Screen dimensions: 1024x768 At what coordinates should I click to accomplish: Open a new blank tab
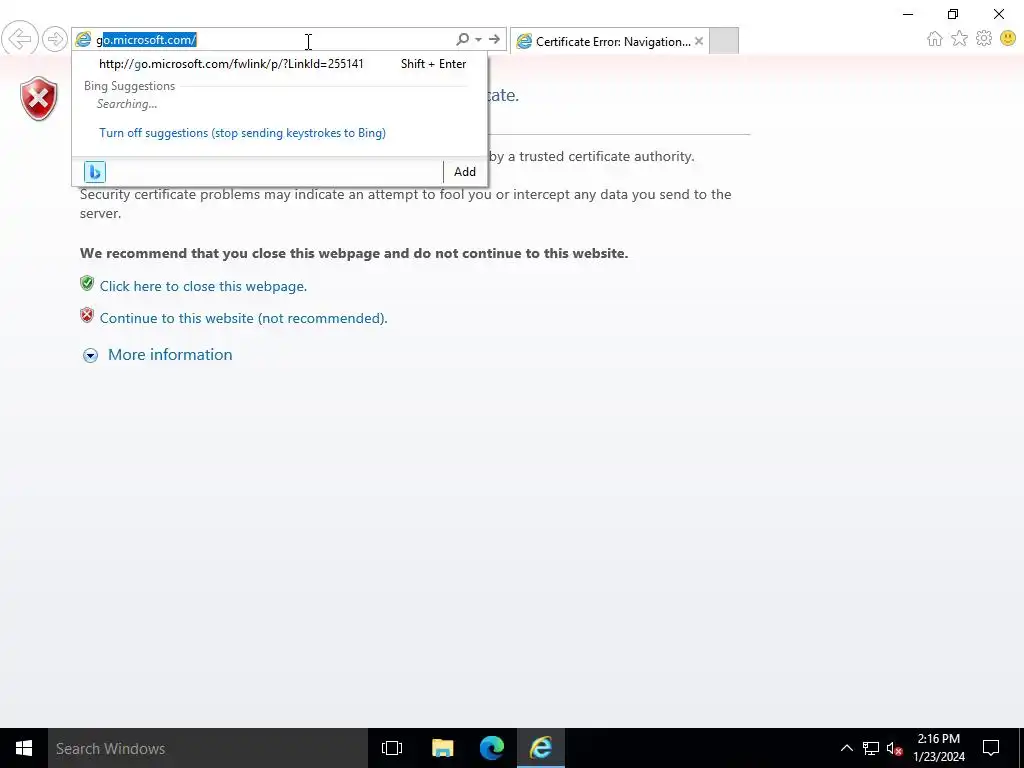pos(724,40)
